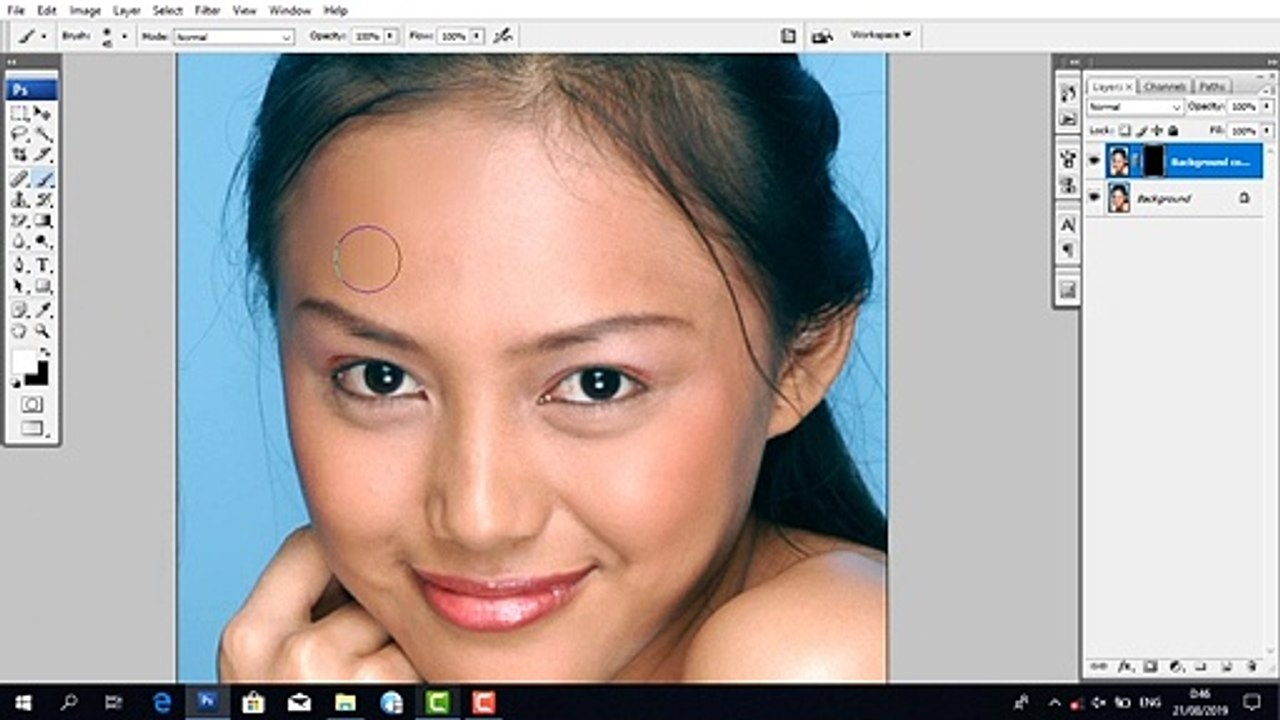This screenshot has width=1280, height=720.
Task: Select the layer mask thumbnail
Action: click(x=1153, y=161)
